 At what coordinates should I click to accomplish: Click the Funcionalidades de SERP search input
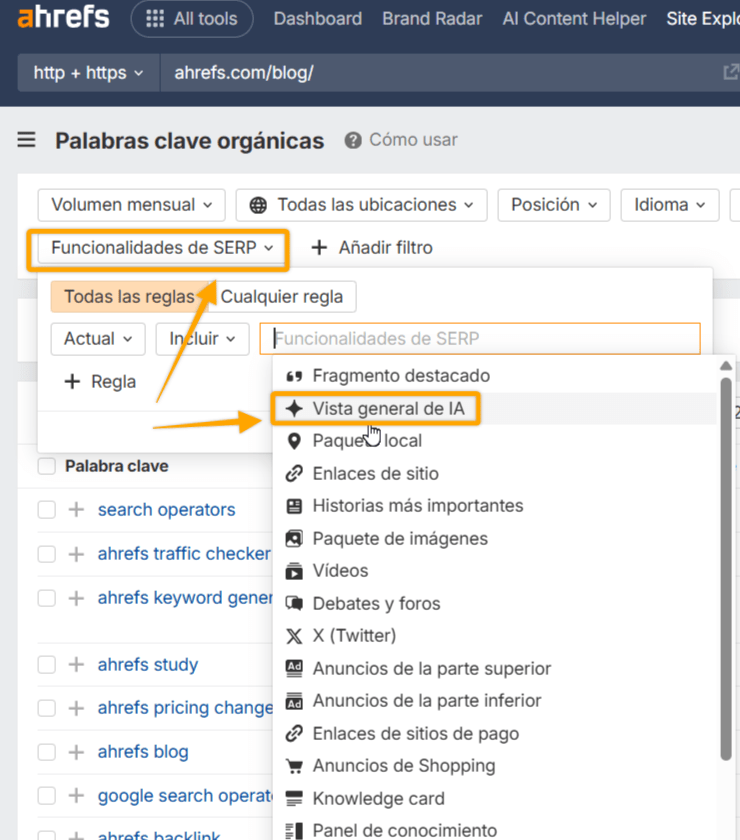point(480,339)
